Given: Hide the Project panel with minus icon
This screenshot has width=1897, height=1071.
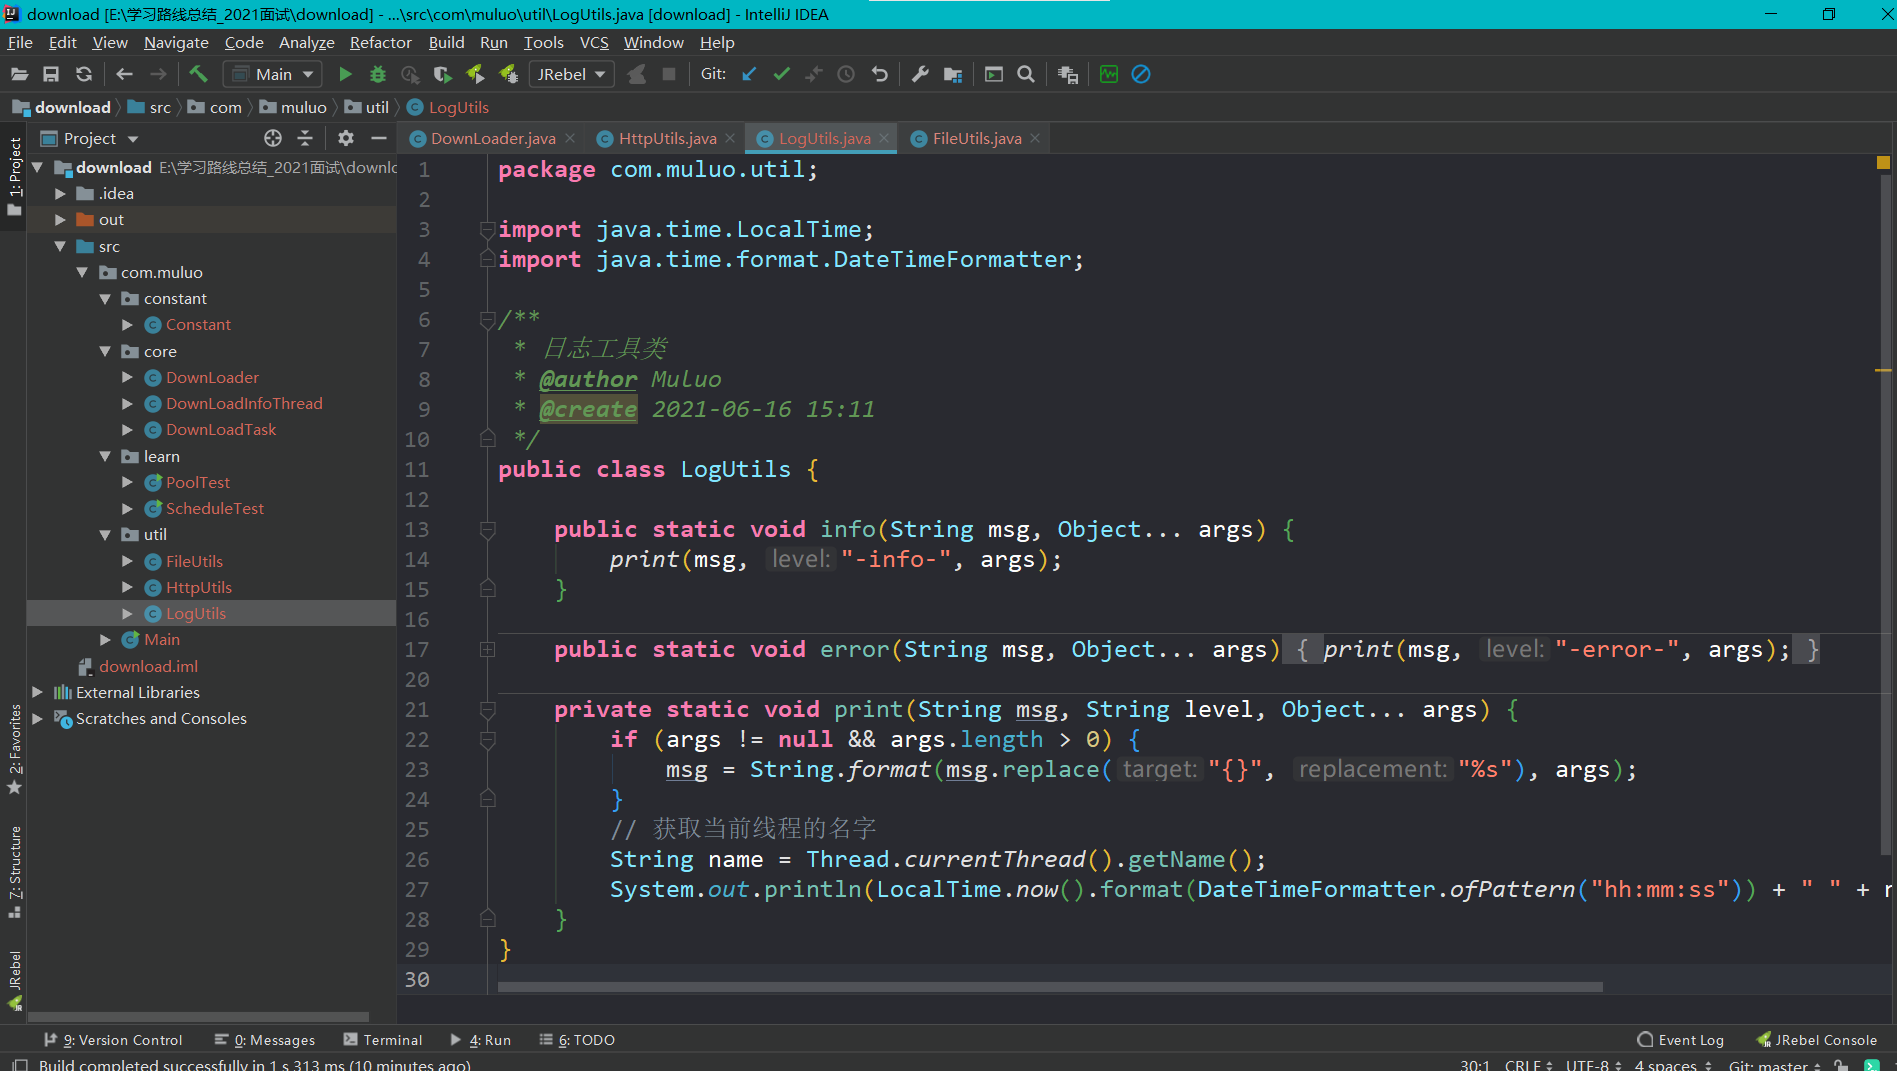Looking at the screenshot, I should (x=378, y=138).
